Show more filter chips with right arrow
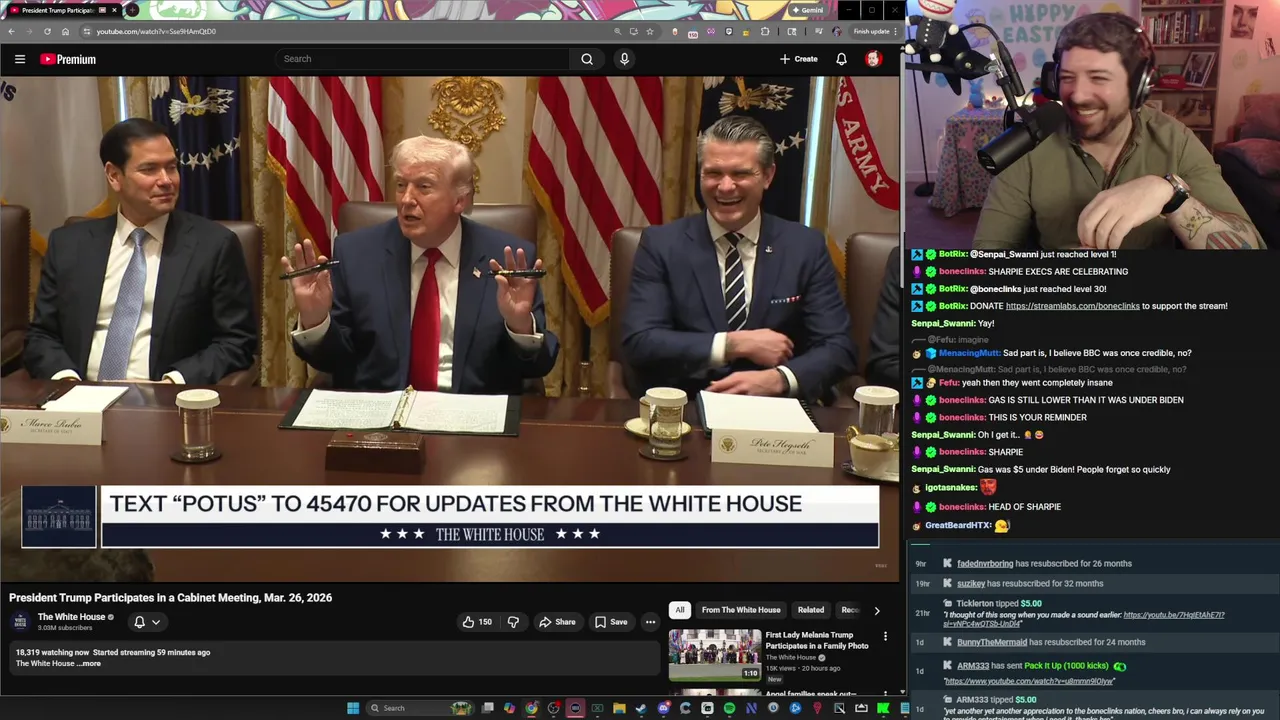The width and height of the screenshot is (1280, 720). coord(877,610)
